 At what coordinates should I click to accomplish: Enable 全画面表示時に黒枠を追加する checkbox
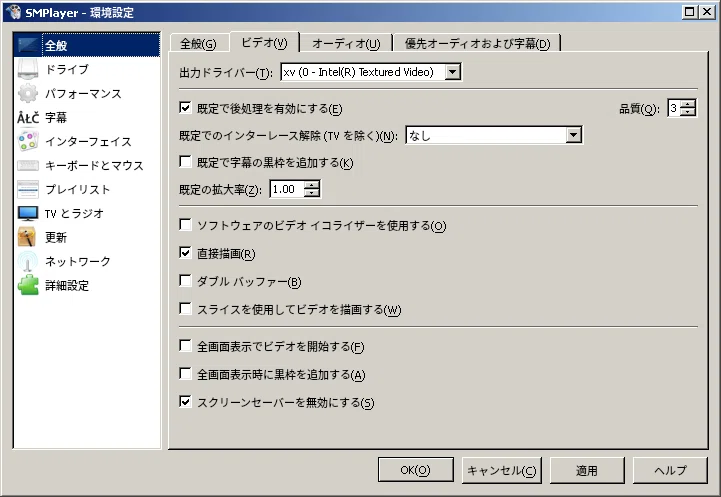pyautogui.click(x=185, y=373)
